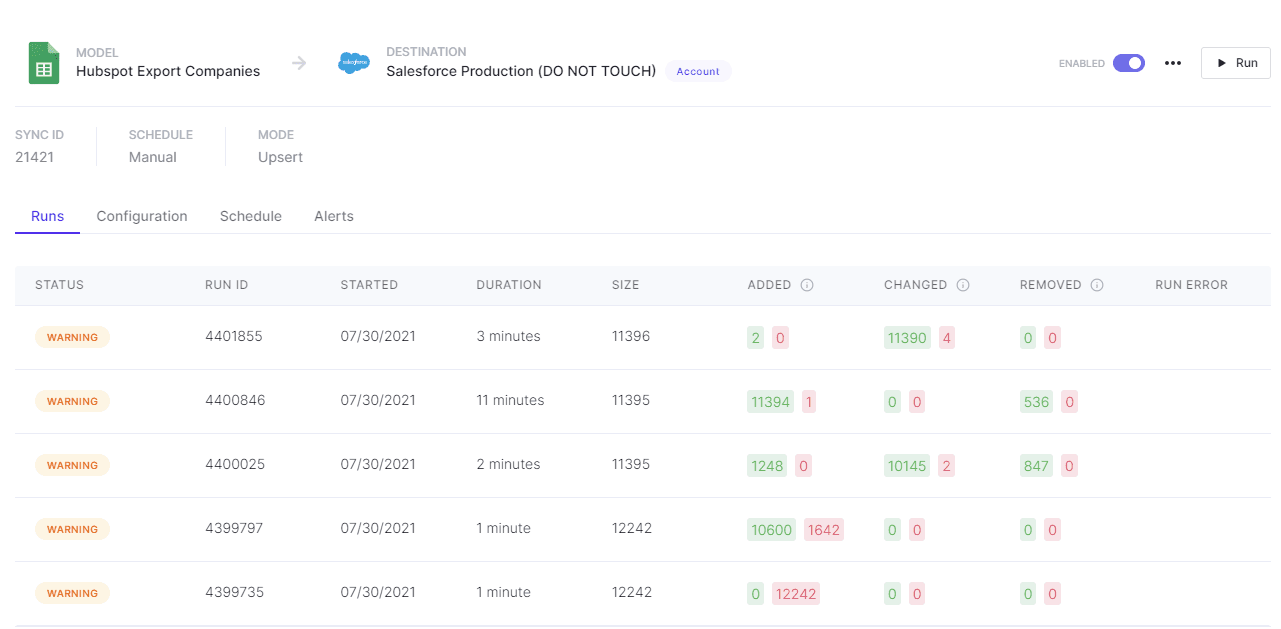Go to the Alerts tab
Screen dimensions: 1281x629
(334, 216)
